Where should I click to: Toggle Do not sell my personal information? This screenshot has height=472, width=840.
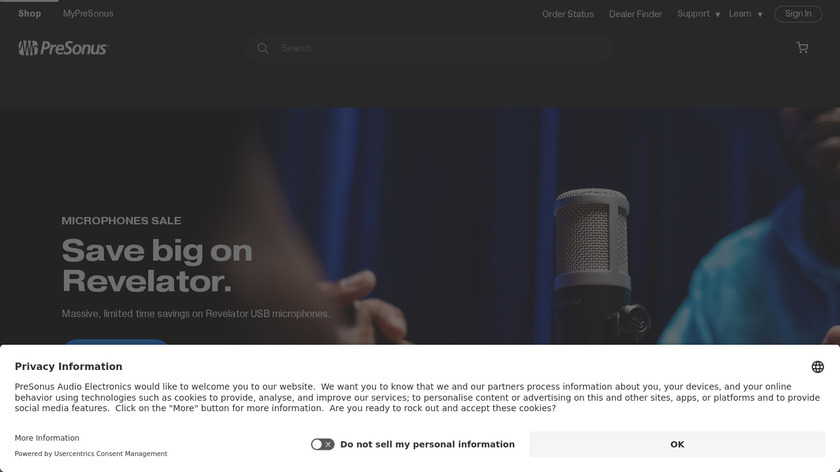click(x=322, y=444)
